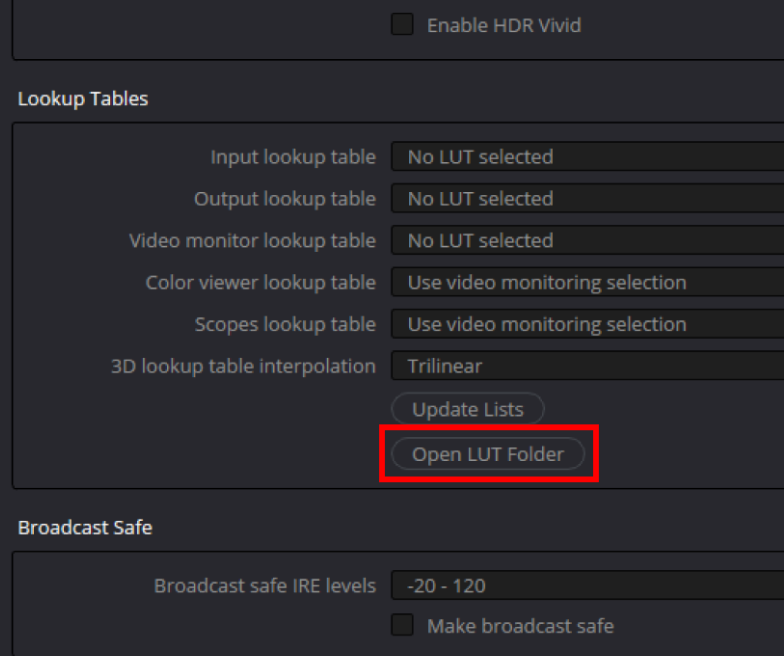The image size is (784, 656).
Task: Click the Color viewer lookup table label
Action: pos(261,283)
